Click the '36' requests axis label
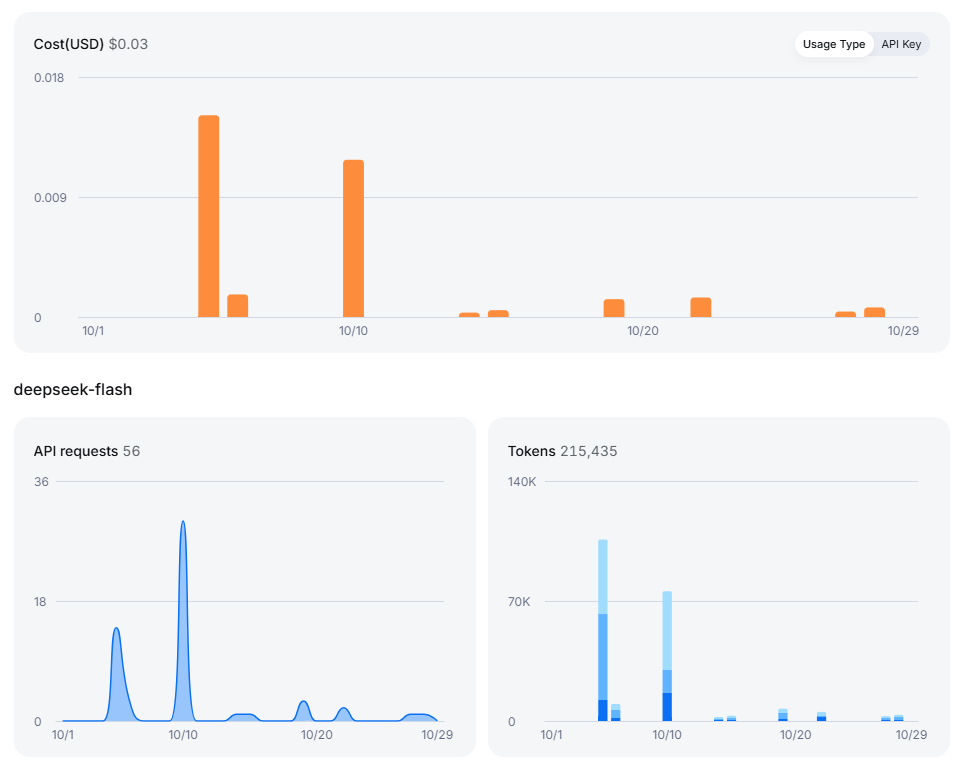 click(x=41, y=482)
